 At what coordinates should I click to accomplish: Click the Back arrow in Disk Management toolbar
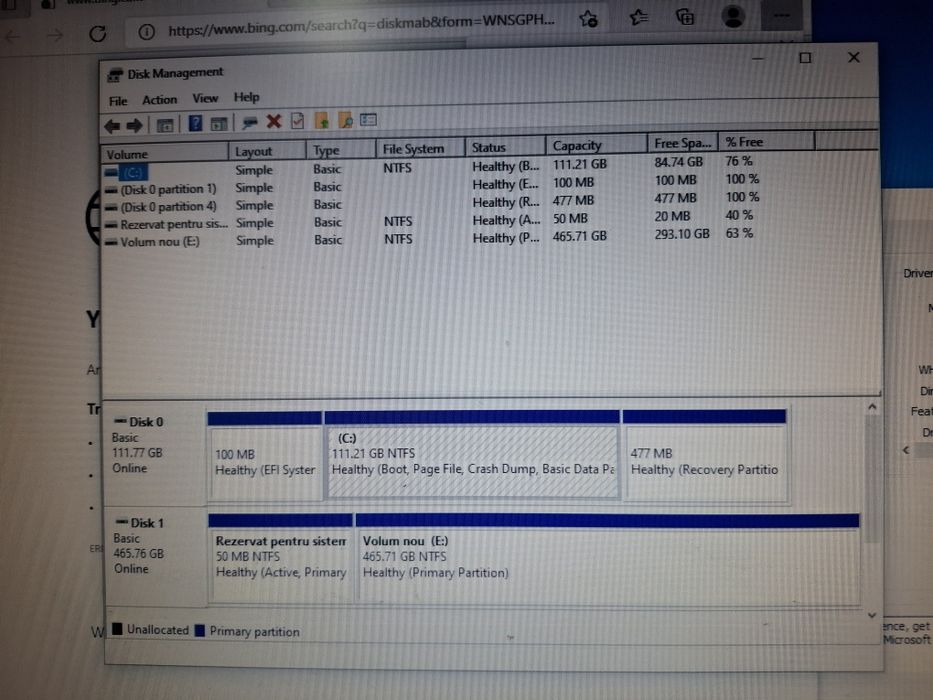pos(112,126)
